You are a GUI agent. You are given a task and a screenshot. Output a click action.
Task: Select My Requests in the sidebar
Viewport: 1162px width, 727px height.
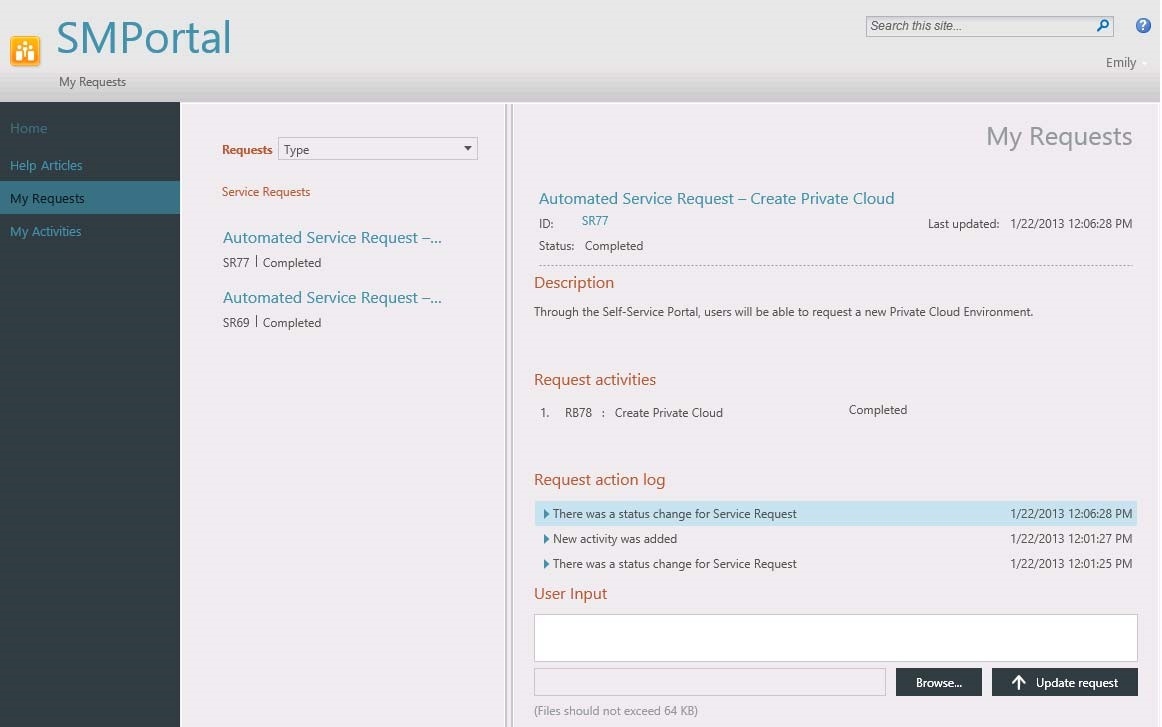click(x=90, y=198)
